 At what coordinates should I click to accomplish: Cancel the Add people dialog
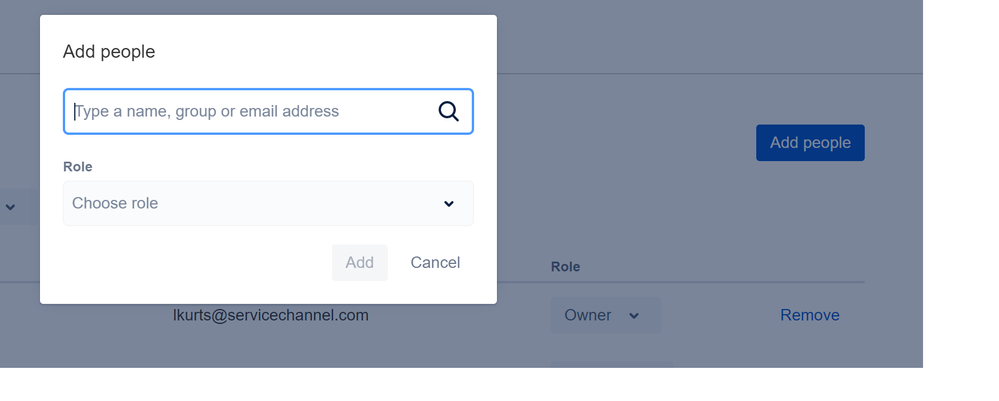435,263
